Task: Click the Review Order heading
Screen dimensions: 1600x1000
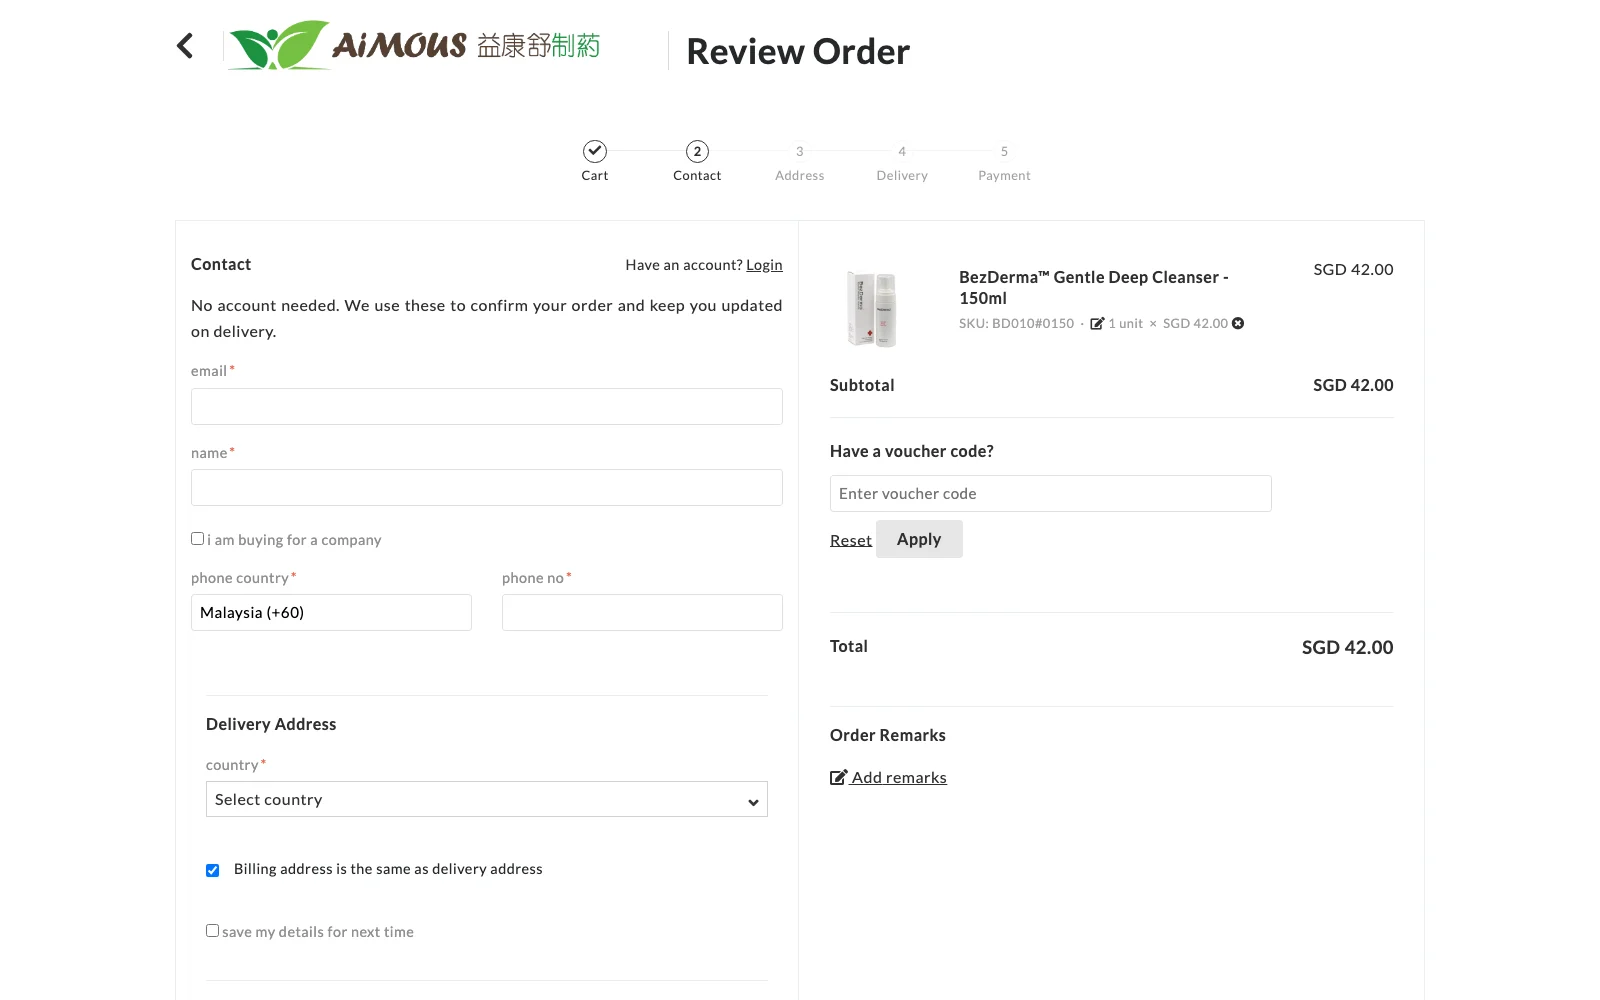Action: (798, 51)
